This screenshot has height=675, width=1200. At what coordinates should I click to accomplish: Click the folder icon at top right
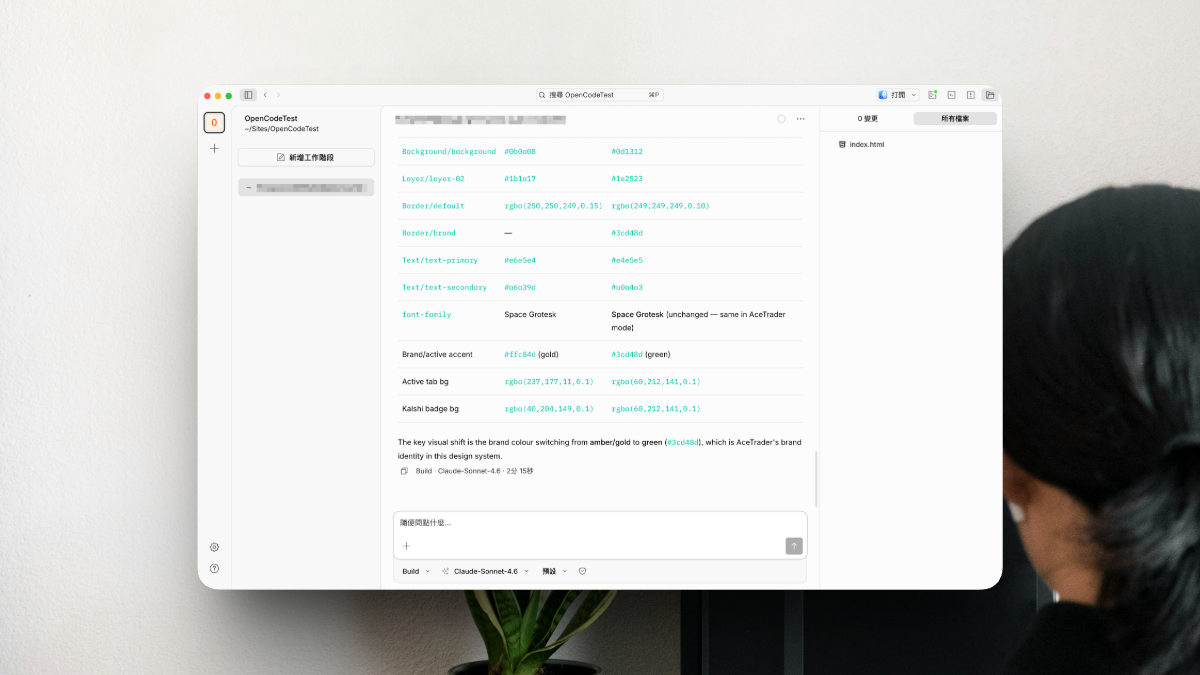[x=989, y=94]
